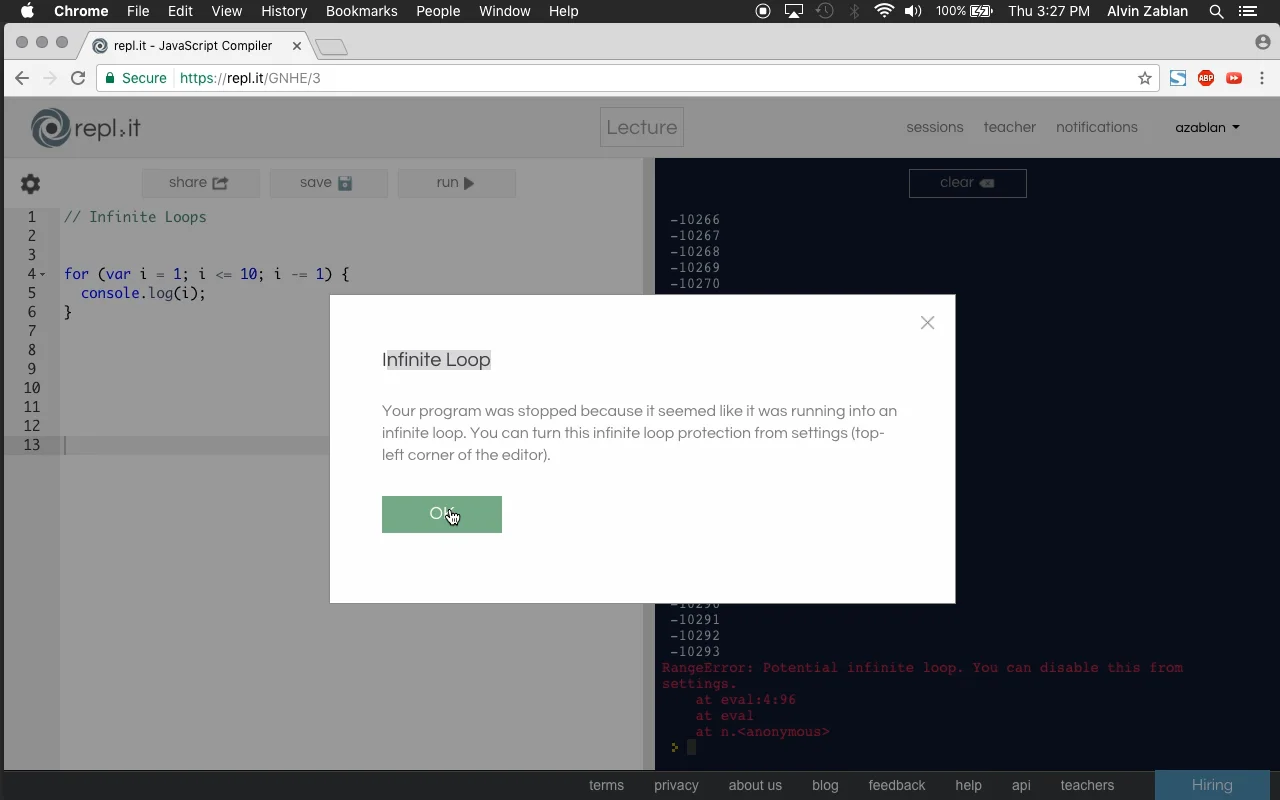Open a new browser tab
The width and height of the screenshot is (1280, 800).
(x=331, y=47)
